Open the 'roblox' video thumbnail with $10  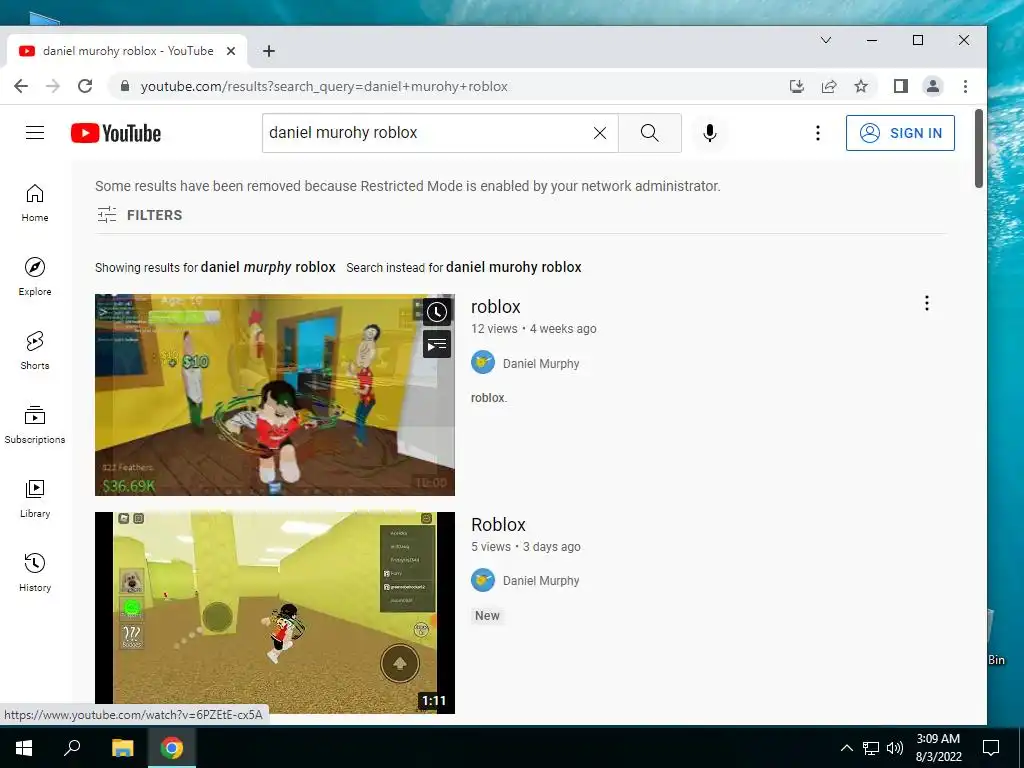pos(275,395)
